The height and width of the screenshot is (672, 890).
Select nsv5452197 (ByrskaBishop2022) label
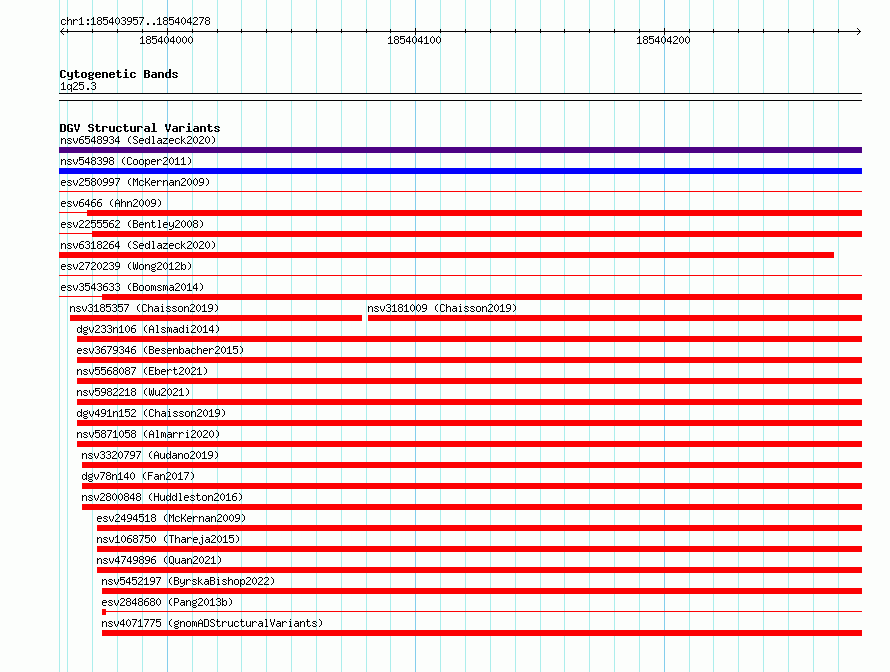pyautogui.click(x=188, y=581)
